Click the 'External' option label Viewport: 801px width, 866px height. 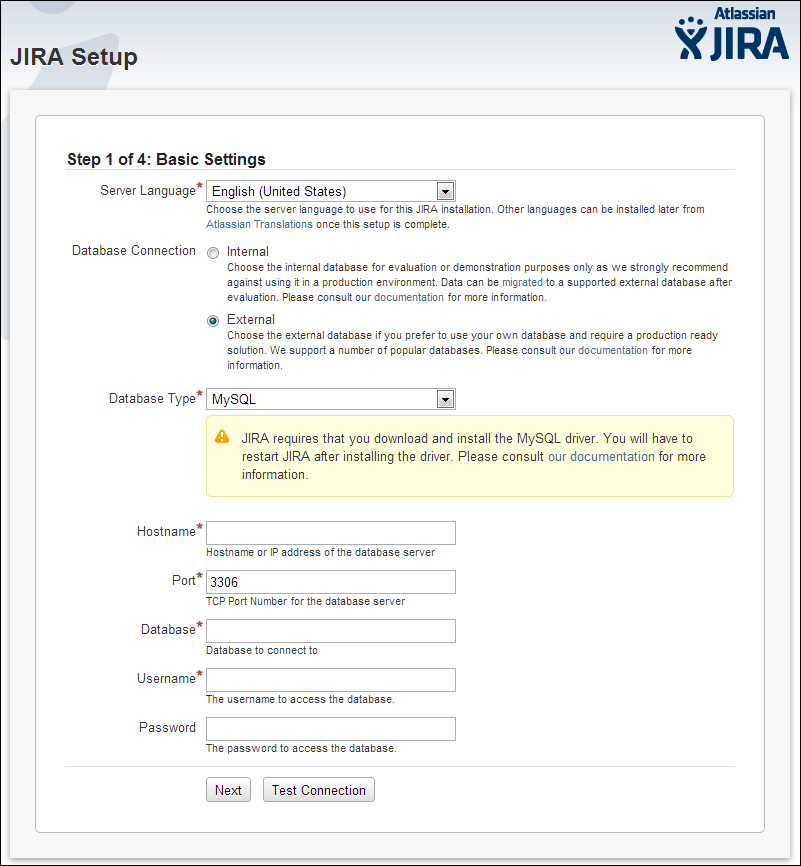coord(251,320)
